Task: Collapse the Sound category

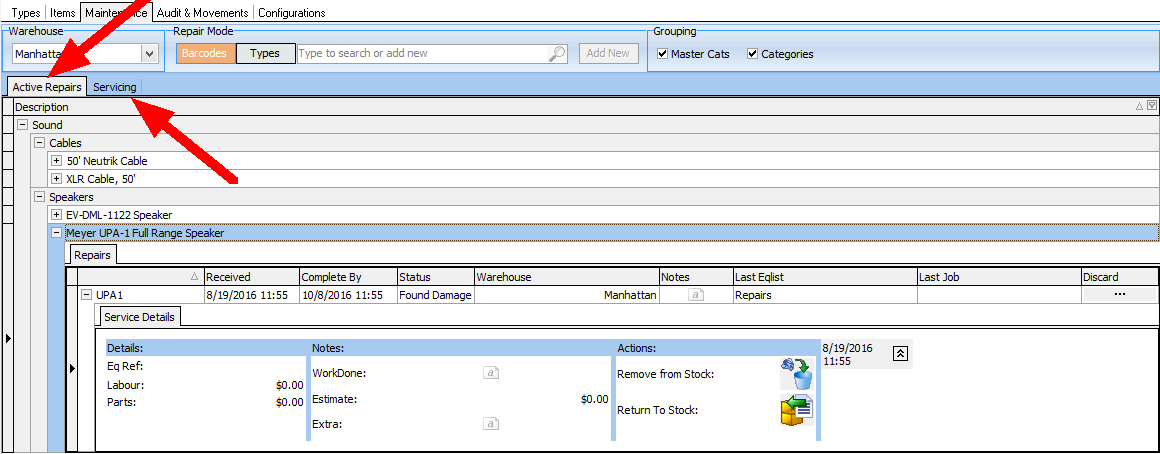Action: coord(22,125)
